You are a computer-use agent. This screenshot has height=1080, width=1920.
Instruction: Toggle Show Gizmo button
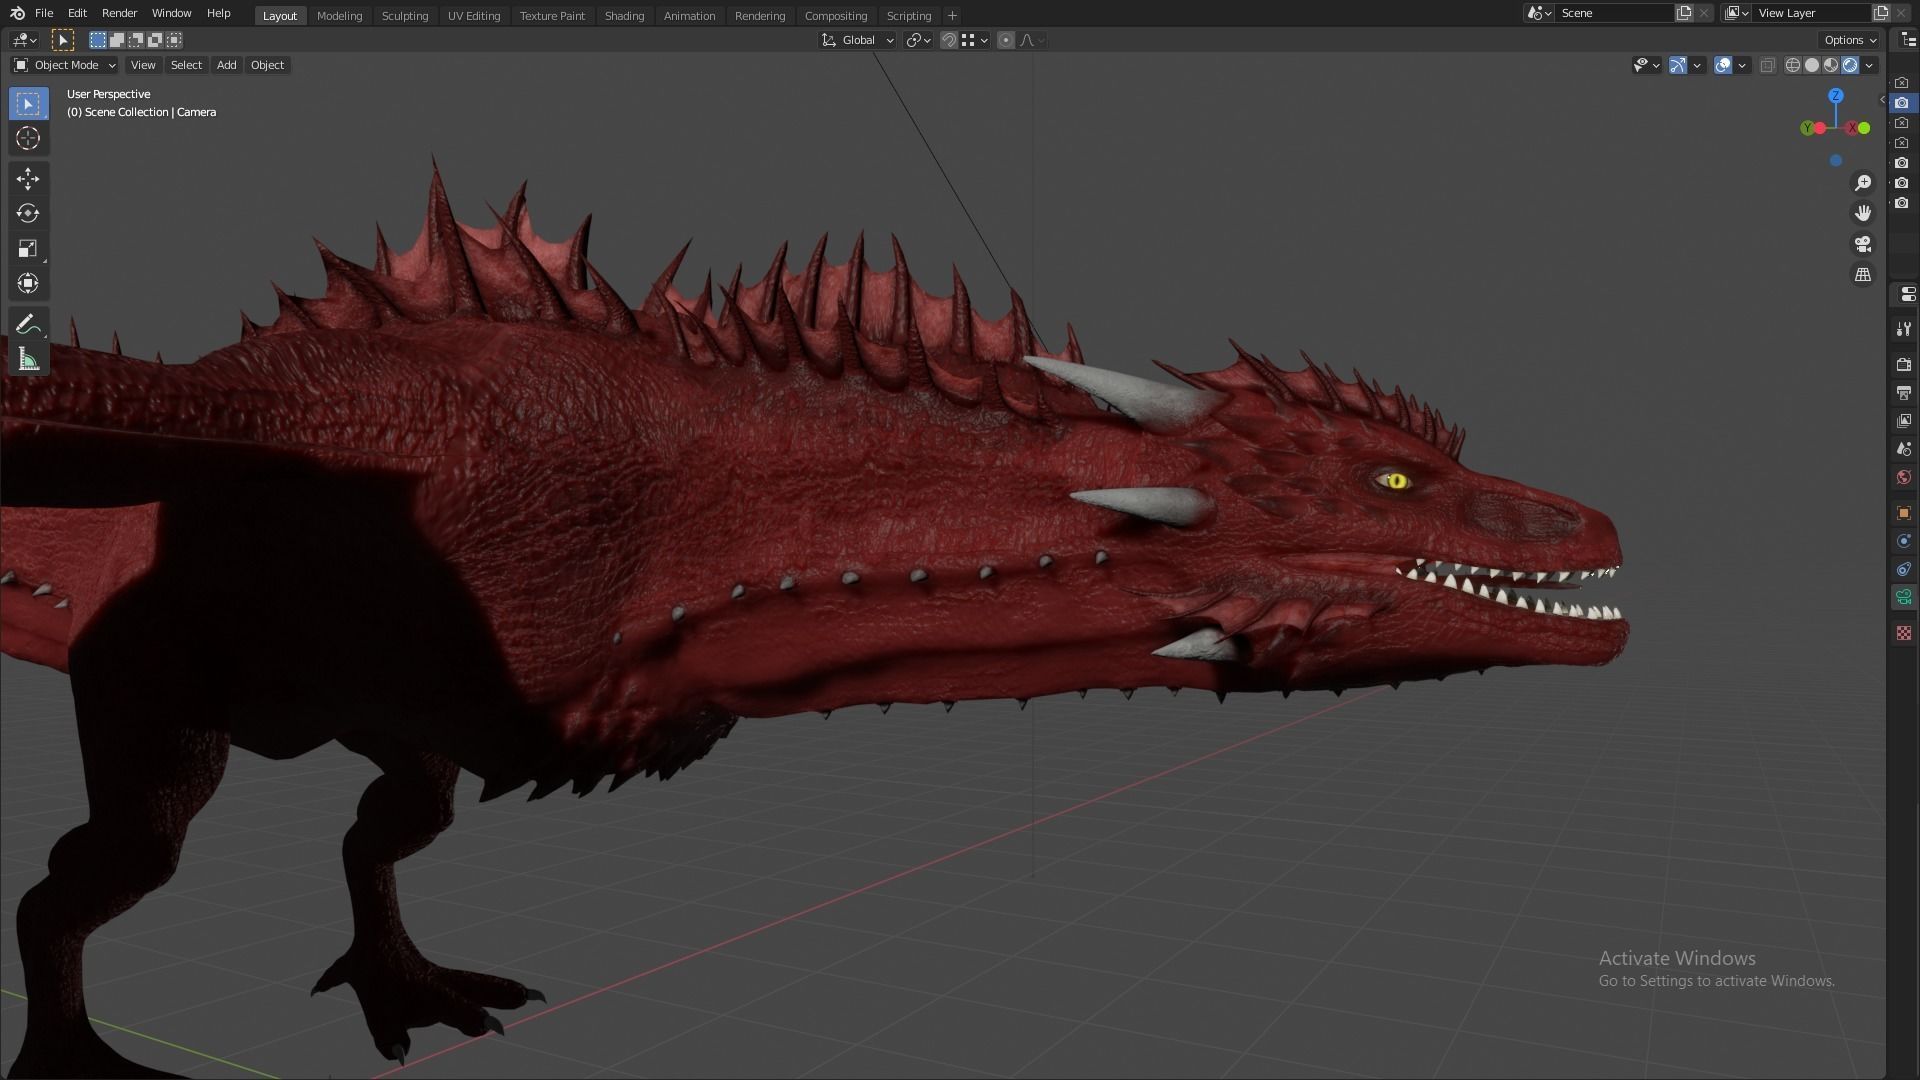point(1678,65)
